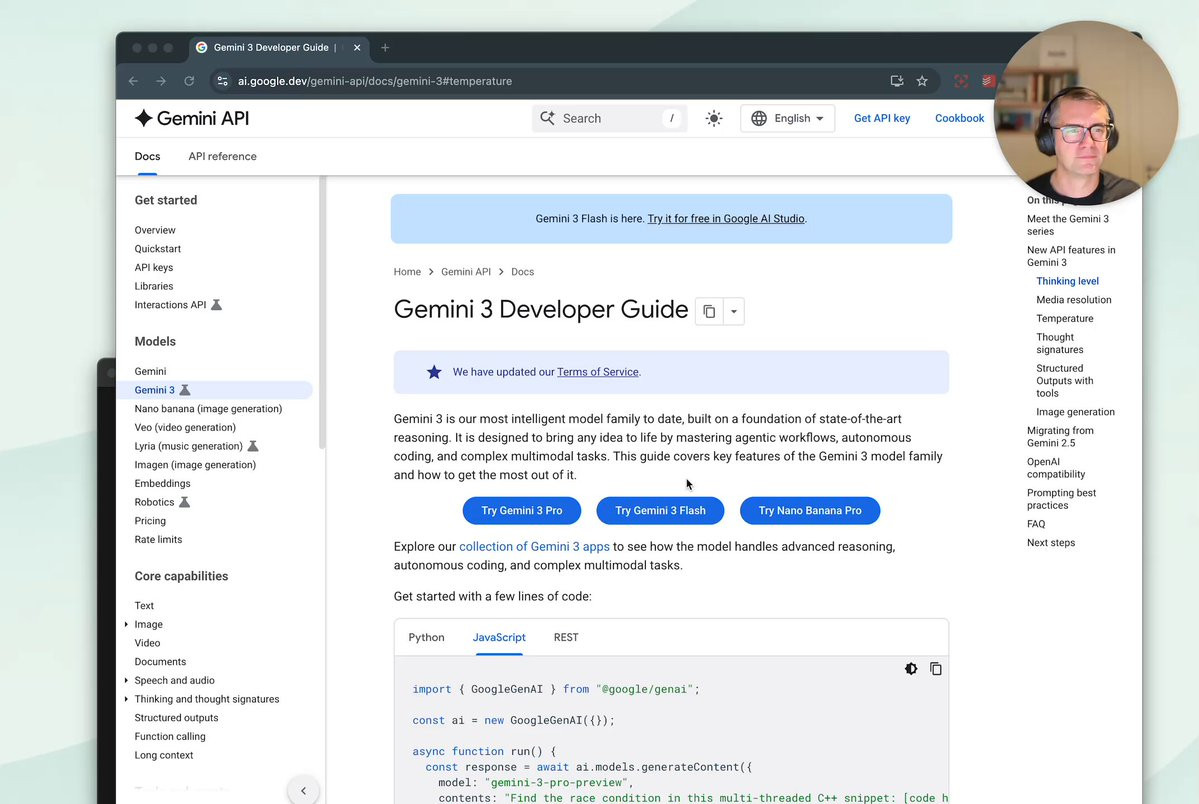Open API keys in the sidebar
This screenshot has width=1199, height=804.
click(x=154, y=268)
